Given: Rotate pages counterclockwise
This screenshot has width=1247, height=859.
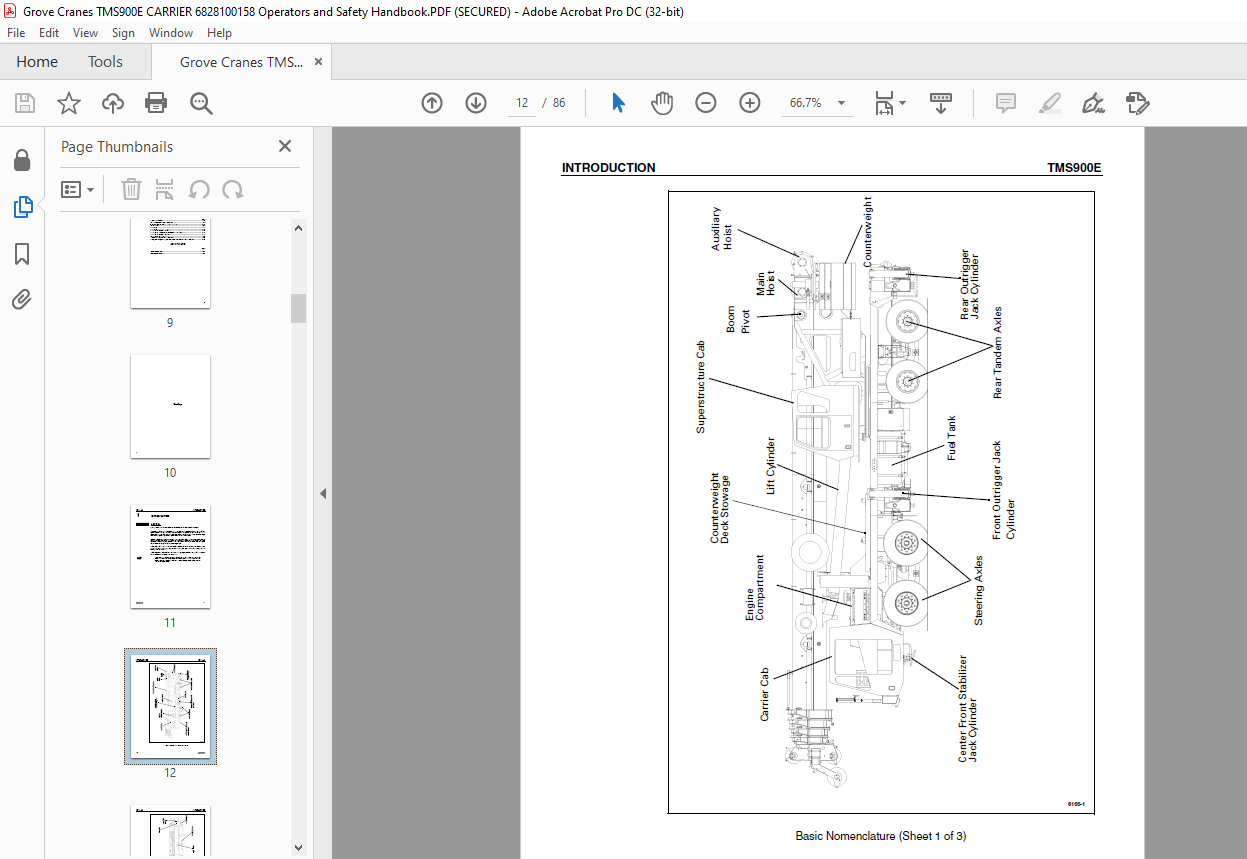Looking at the screenshot, I should (x=199, y=189).
